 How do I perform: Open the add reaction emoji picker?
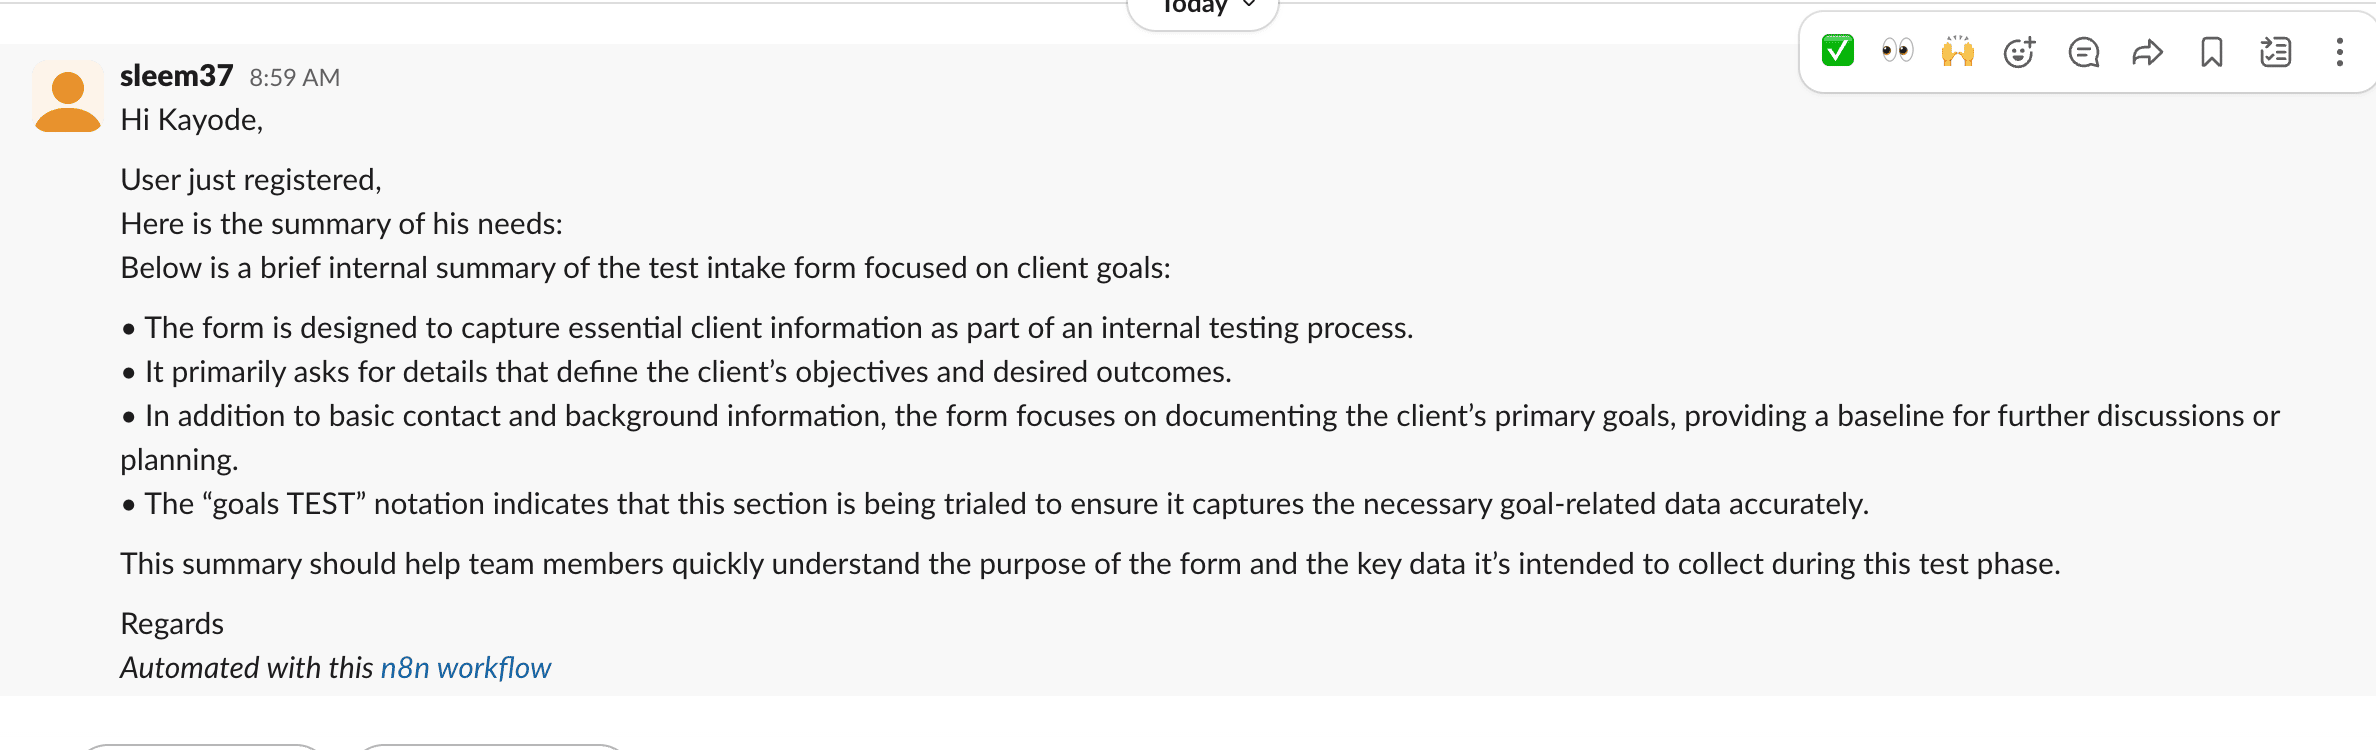click(x=2020, y=51)
